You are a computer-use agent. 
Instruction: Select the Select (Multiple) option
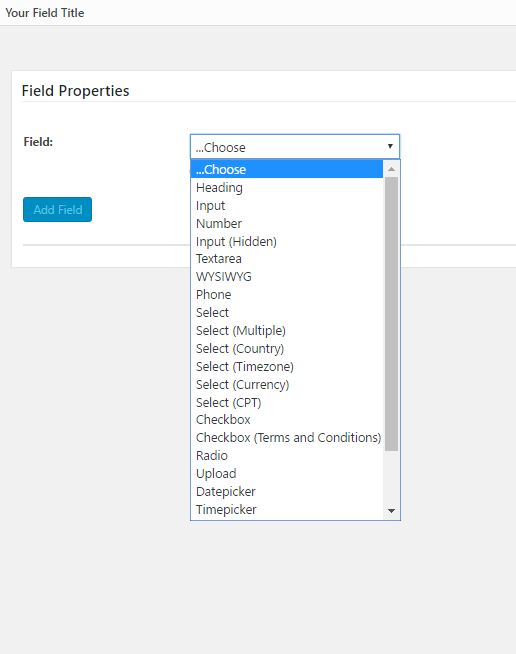pos(287,330)
